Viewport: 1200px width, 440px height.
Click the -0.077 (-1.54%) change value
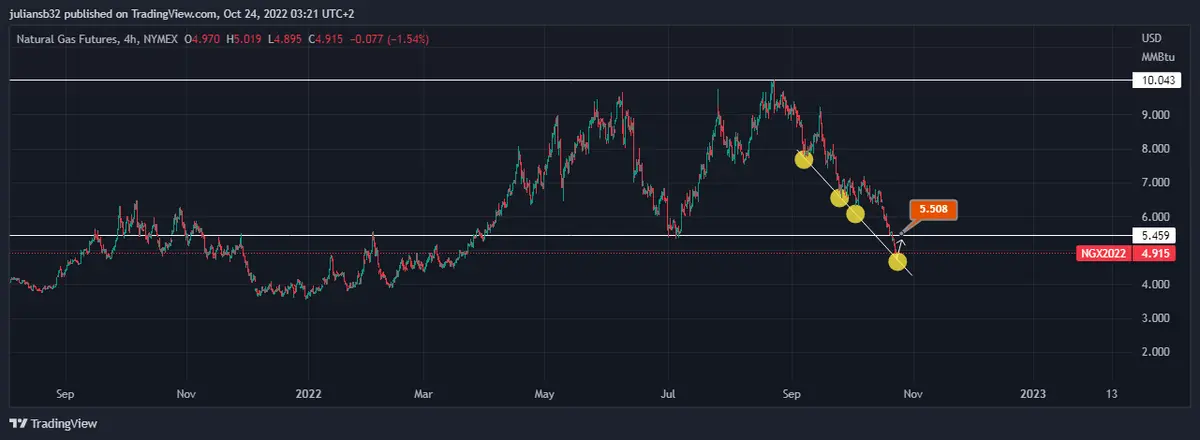coord(387,39)
